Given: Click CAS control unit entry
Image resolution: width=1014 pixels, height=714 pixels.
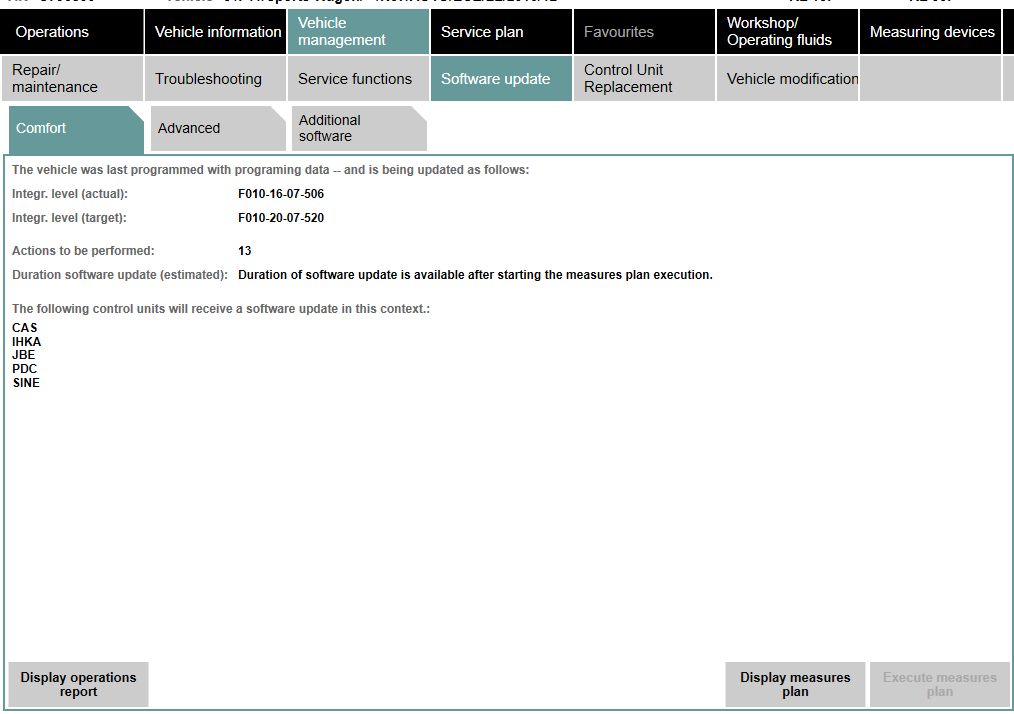Looking at the screenshot, I should coord(25,328).
